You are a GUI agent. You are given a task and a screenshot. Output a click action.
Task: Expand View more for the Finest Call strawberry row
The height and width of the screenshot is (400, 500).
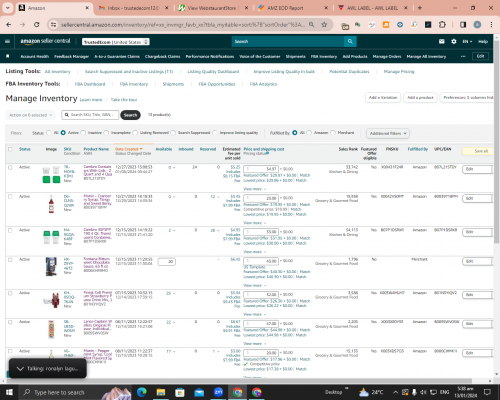pos(254,314)
